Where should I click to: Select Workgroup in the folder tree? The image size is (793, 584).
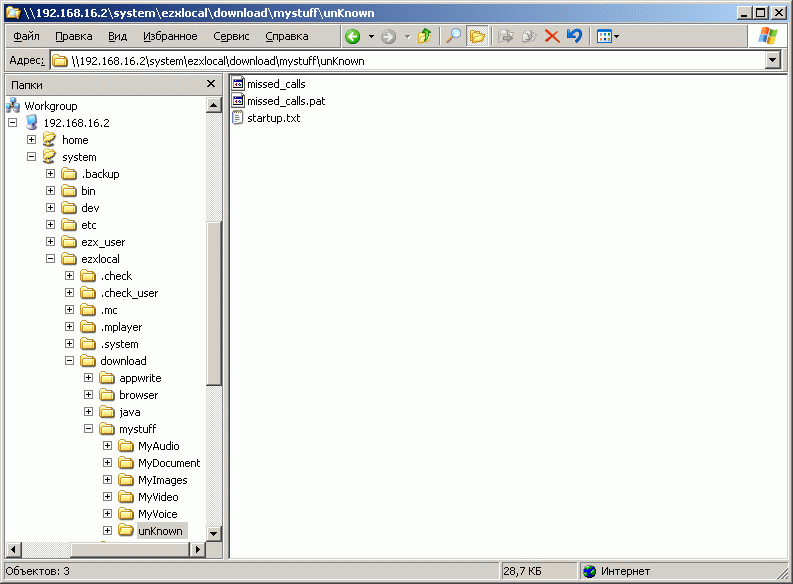pyautogui.click(x=51, y=106)
